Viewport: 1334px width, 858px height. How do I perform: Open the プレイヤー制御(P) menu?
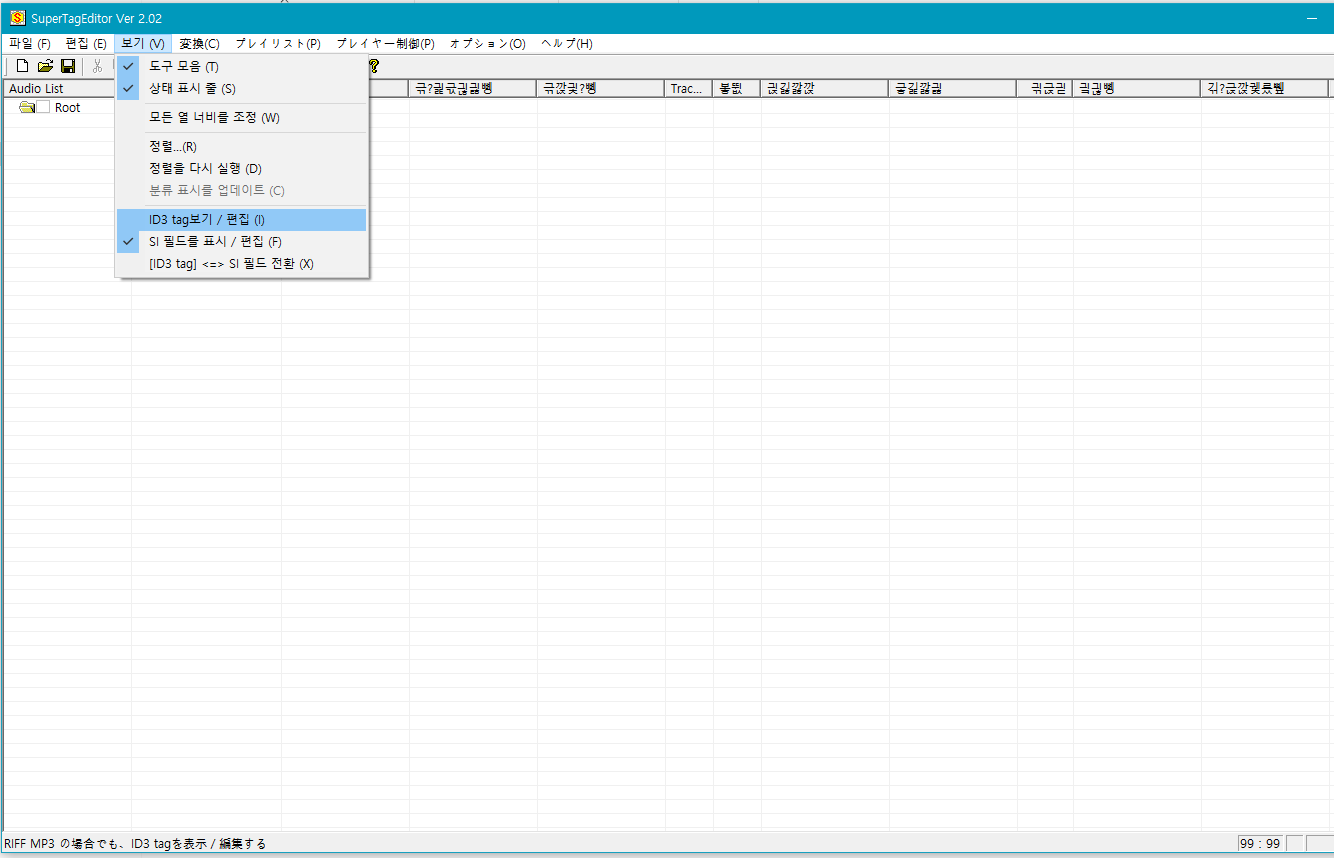[x=385, y=44]
